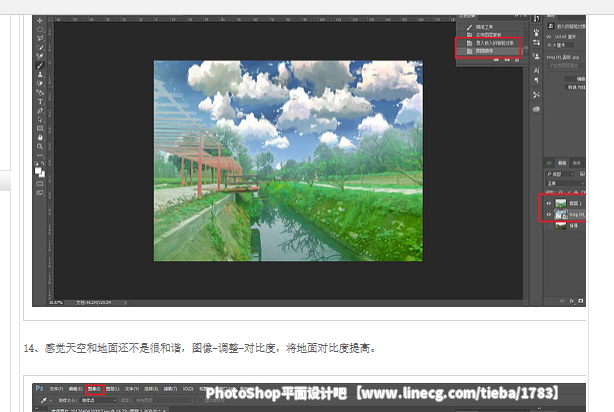
Task: Expand the status bar arrow menu
Action: (125, 302)
